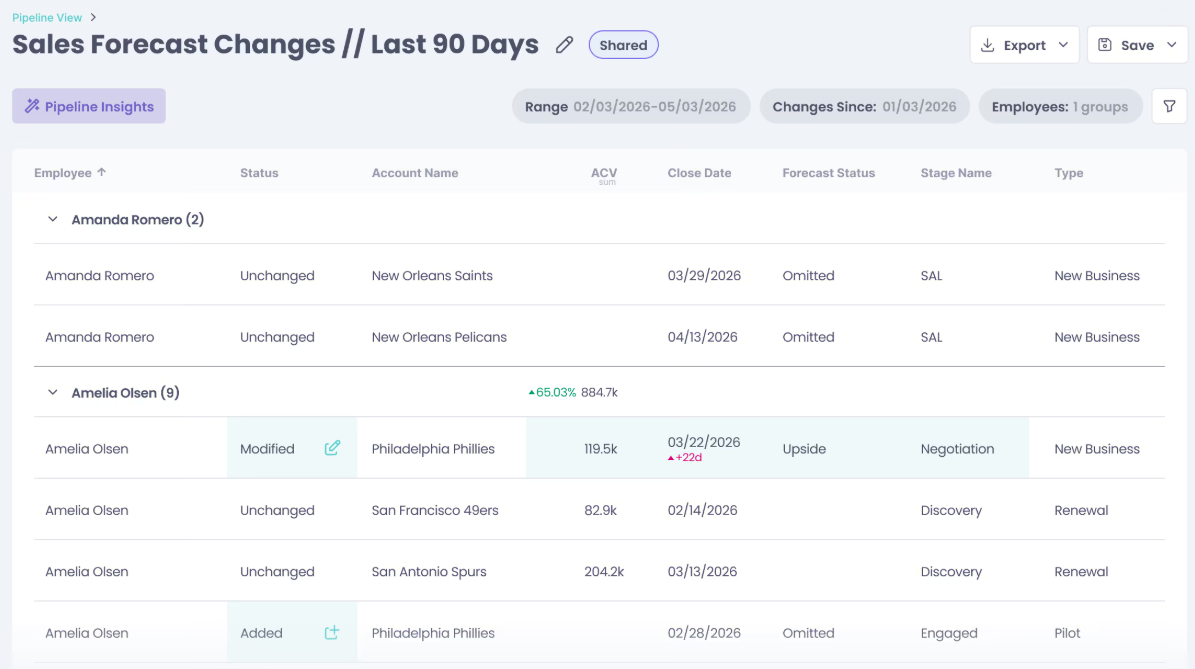1195x669 pixels.
Task: Click the Pipeline Insights wand icon
Action: click(32, 106)
